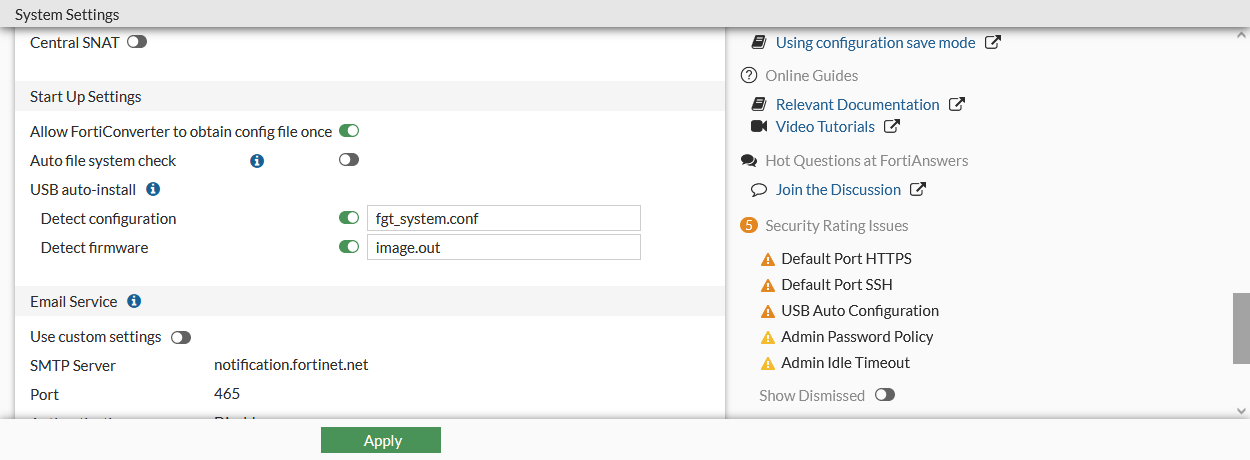The height and width of the screenshot is (460, 1250).
Task: Open the Relevant Documentation link
Action: point(857,104)
